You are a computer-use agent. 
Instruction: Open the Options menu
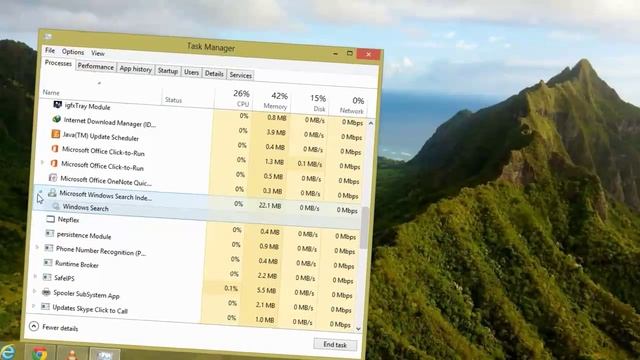[73, 52]
